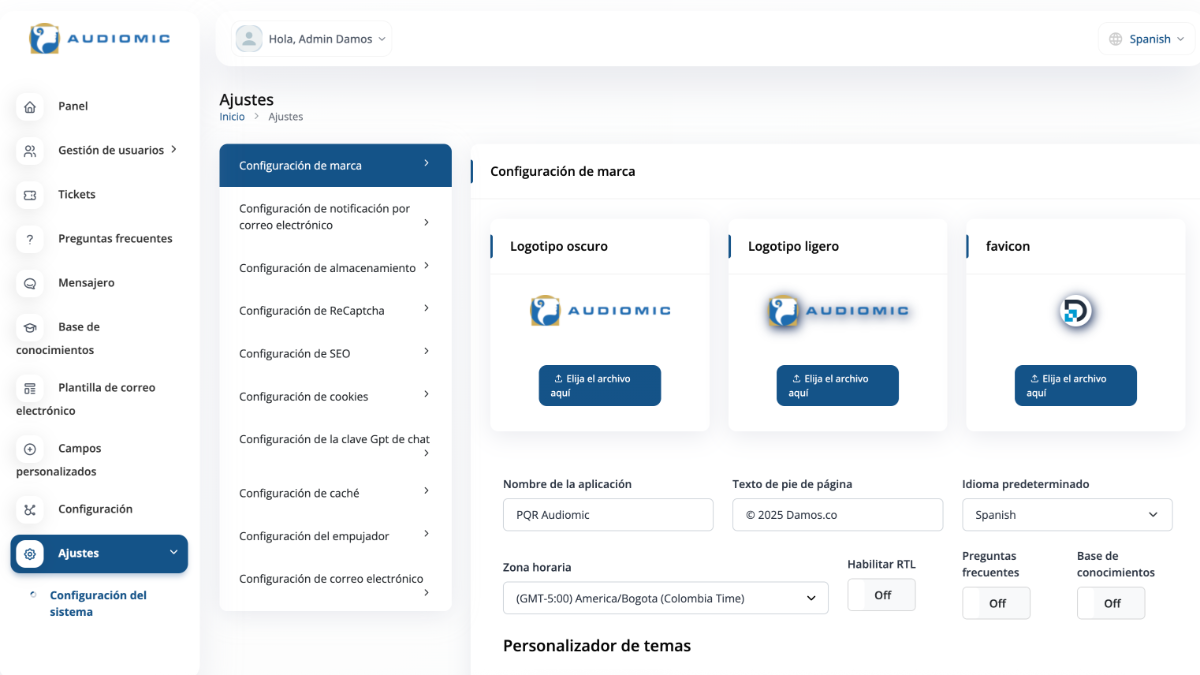Click Elija el archivo aquí under favicon
1200x675 pixels.
pos(1075,385)
